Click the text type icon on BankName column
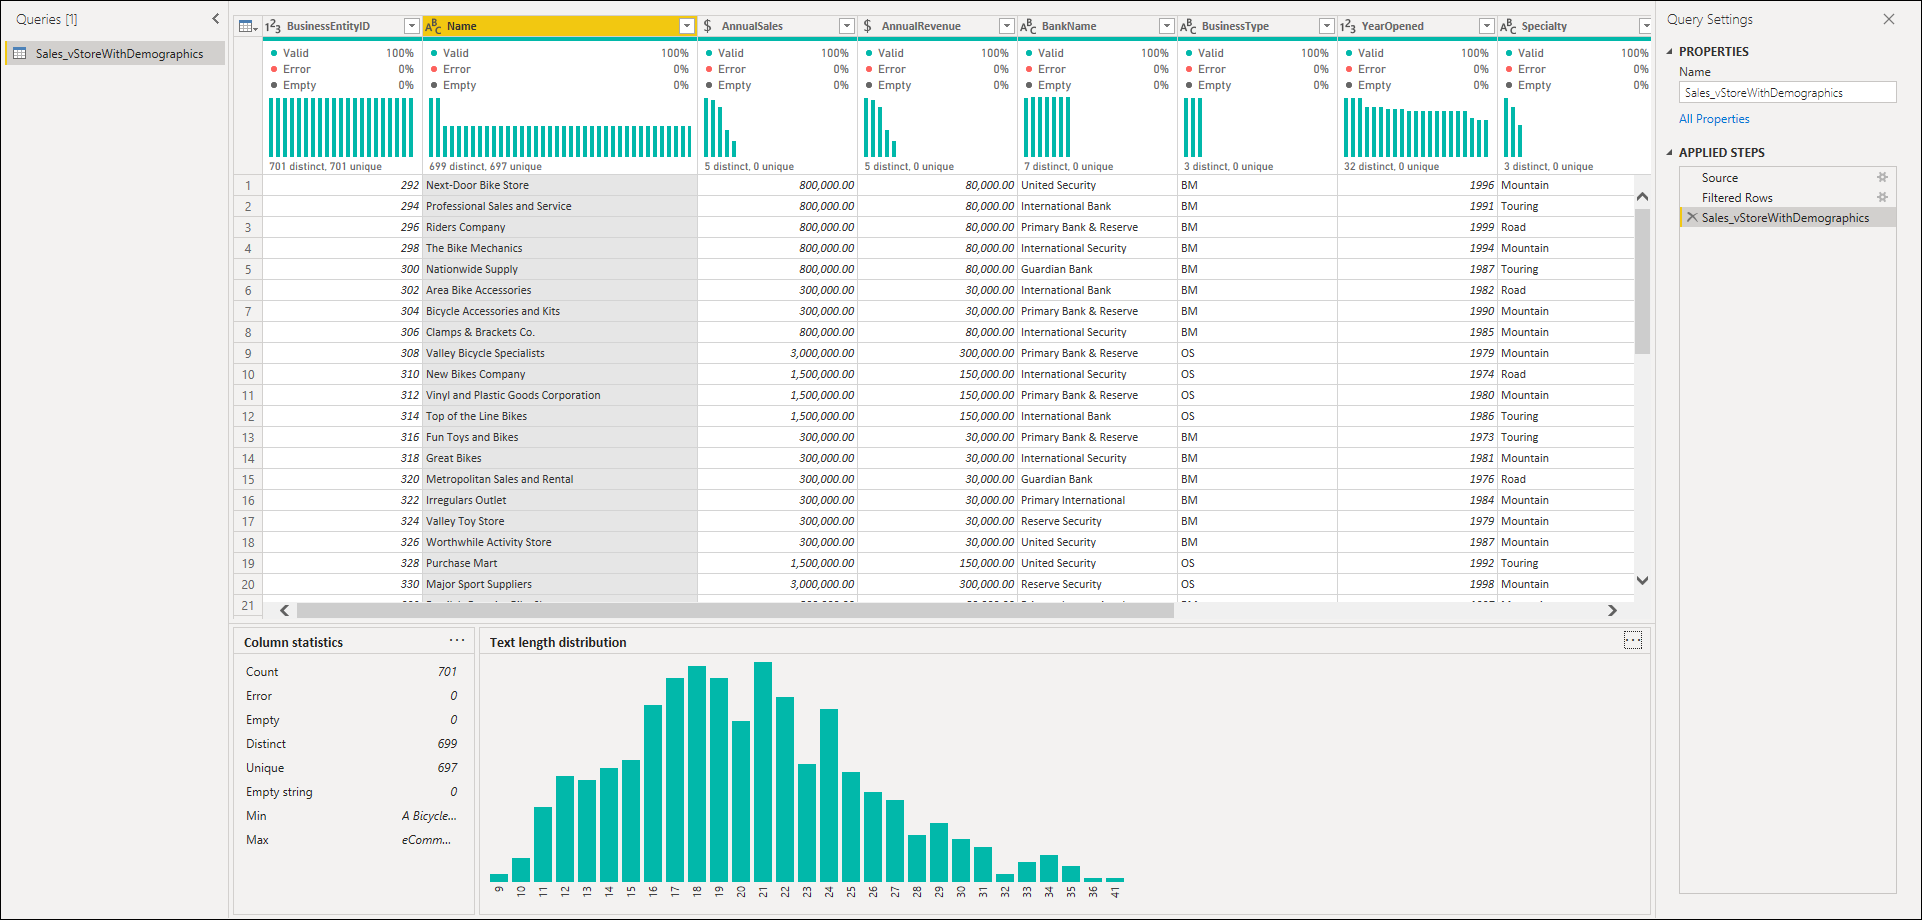1922x920 pixels. pos(1028,26)
